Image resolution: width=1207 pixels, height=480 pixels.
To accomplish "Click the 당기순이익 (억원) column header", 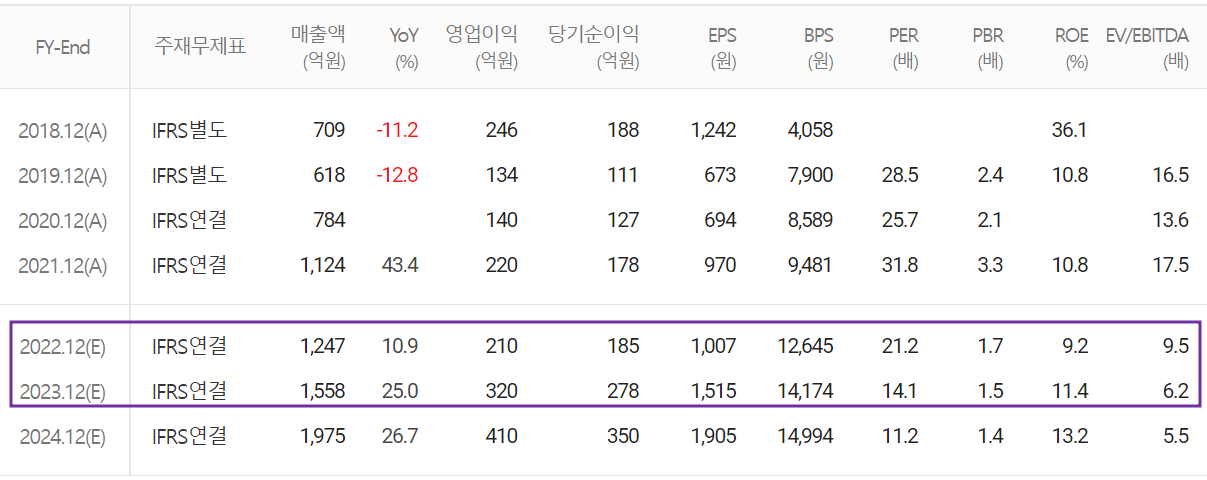I will click(x=593, y=47).
